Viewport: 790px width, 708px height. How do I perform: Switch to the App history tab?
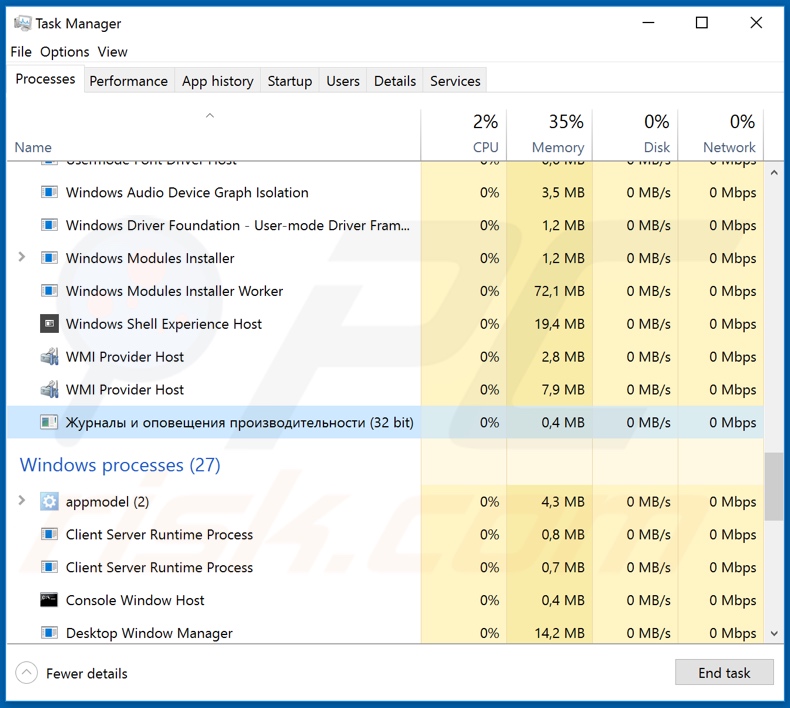pyautogui.click(x=218, y=81)
